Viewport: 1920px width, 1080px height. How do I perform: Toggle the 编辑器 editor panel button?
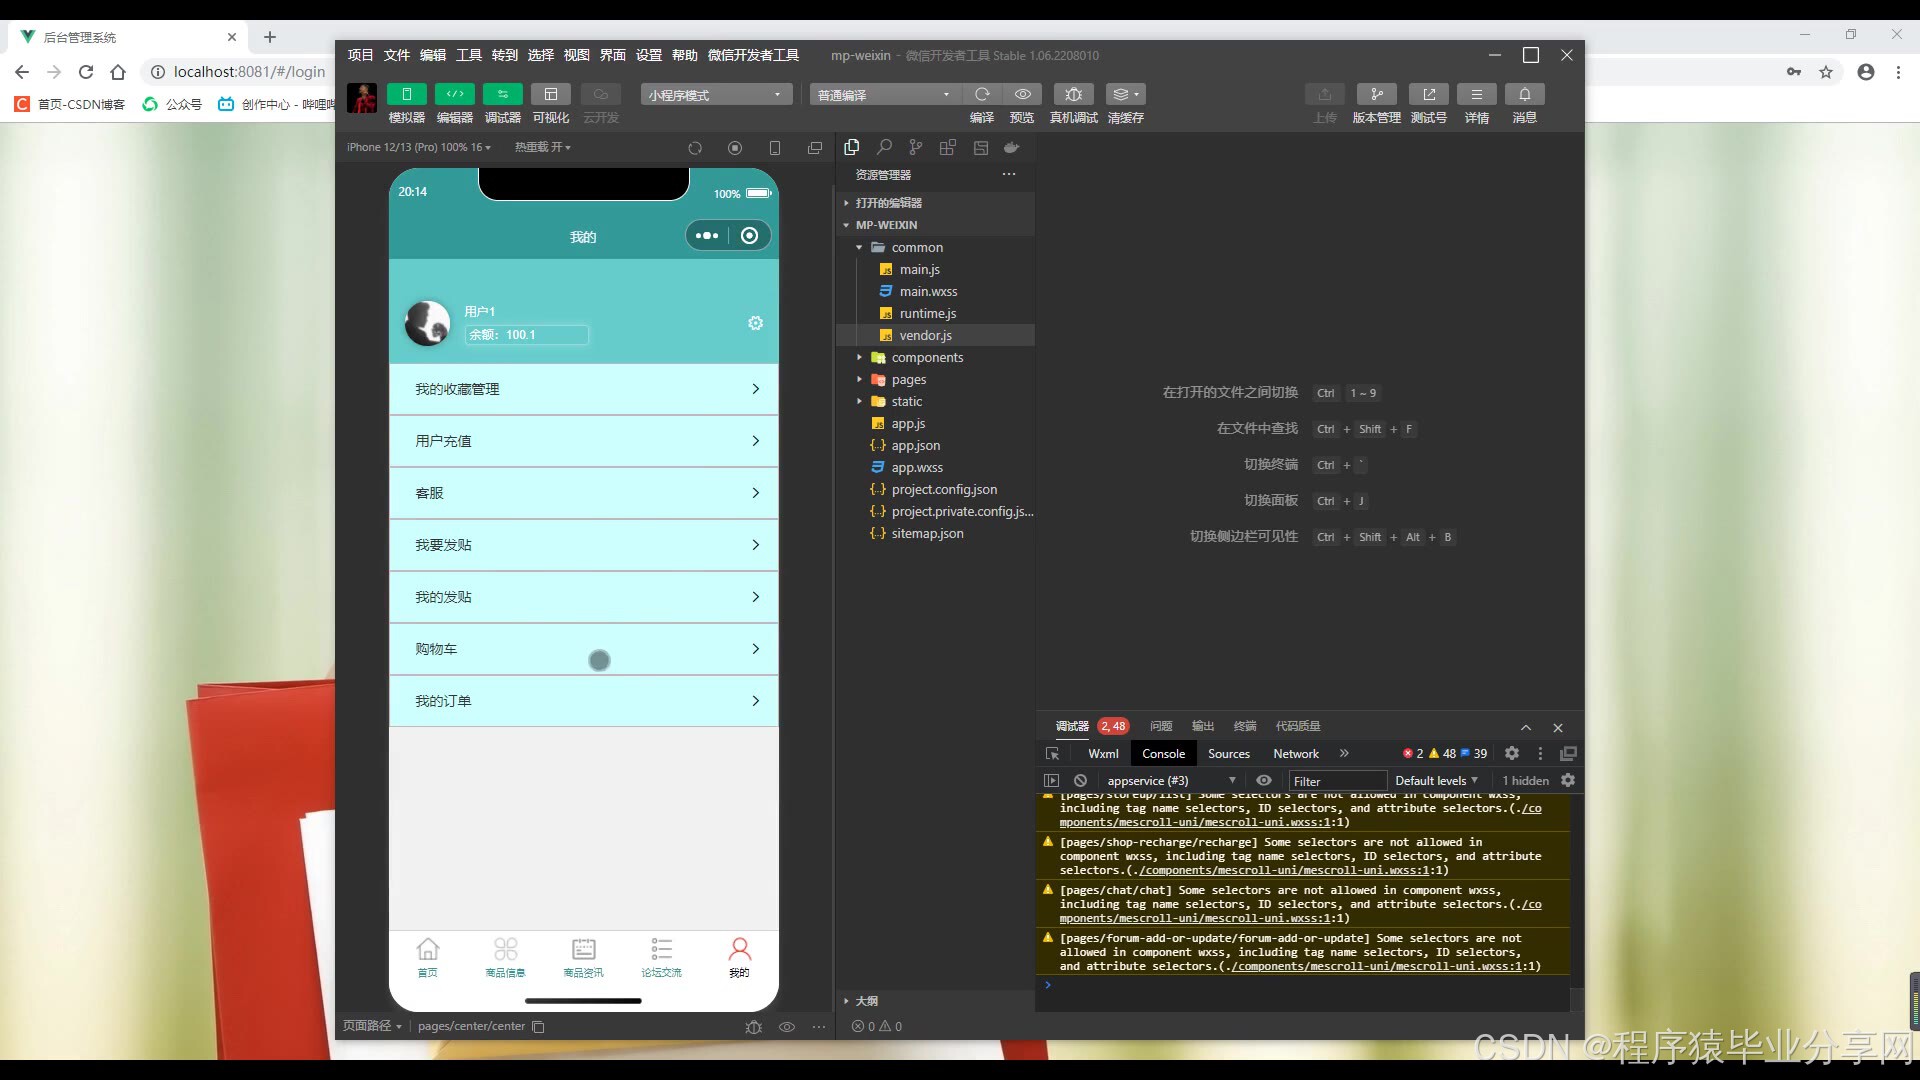[454, 94]
